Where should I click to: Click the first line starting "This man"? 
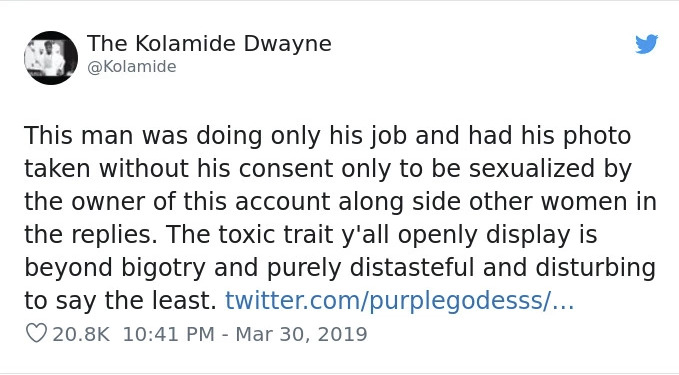[327, 136]
